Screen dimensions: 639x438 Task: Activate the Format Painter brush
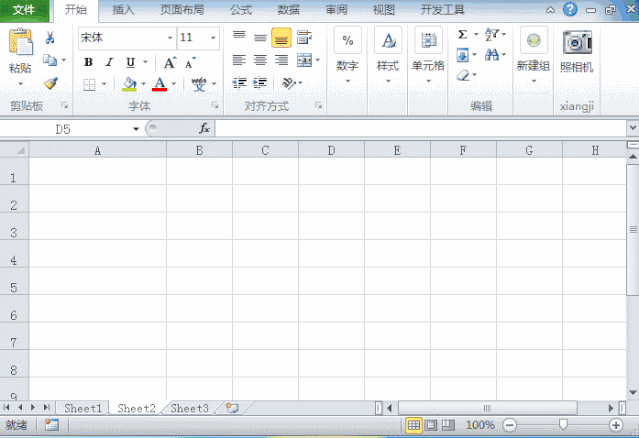point(51,84)
